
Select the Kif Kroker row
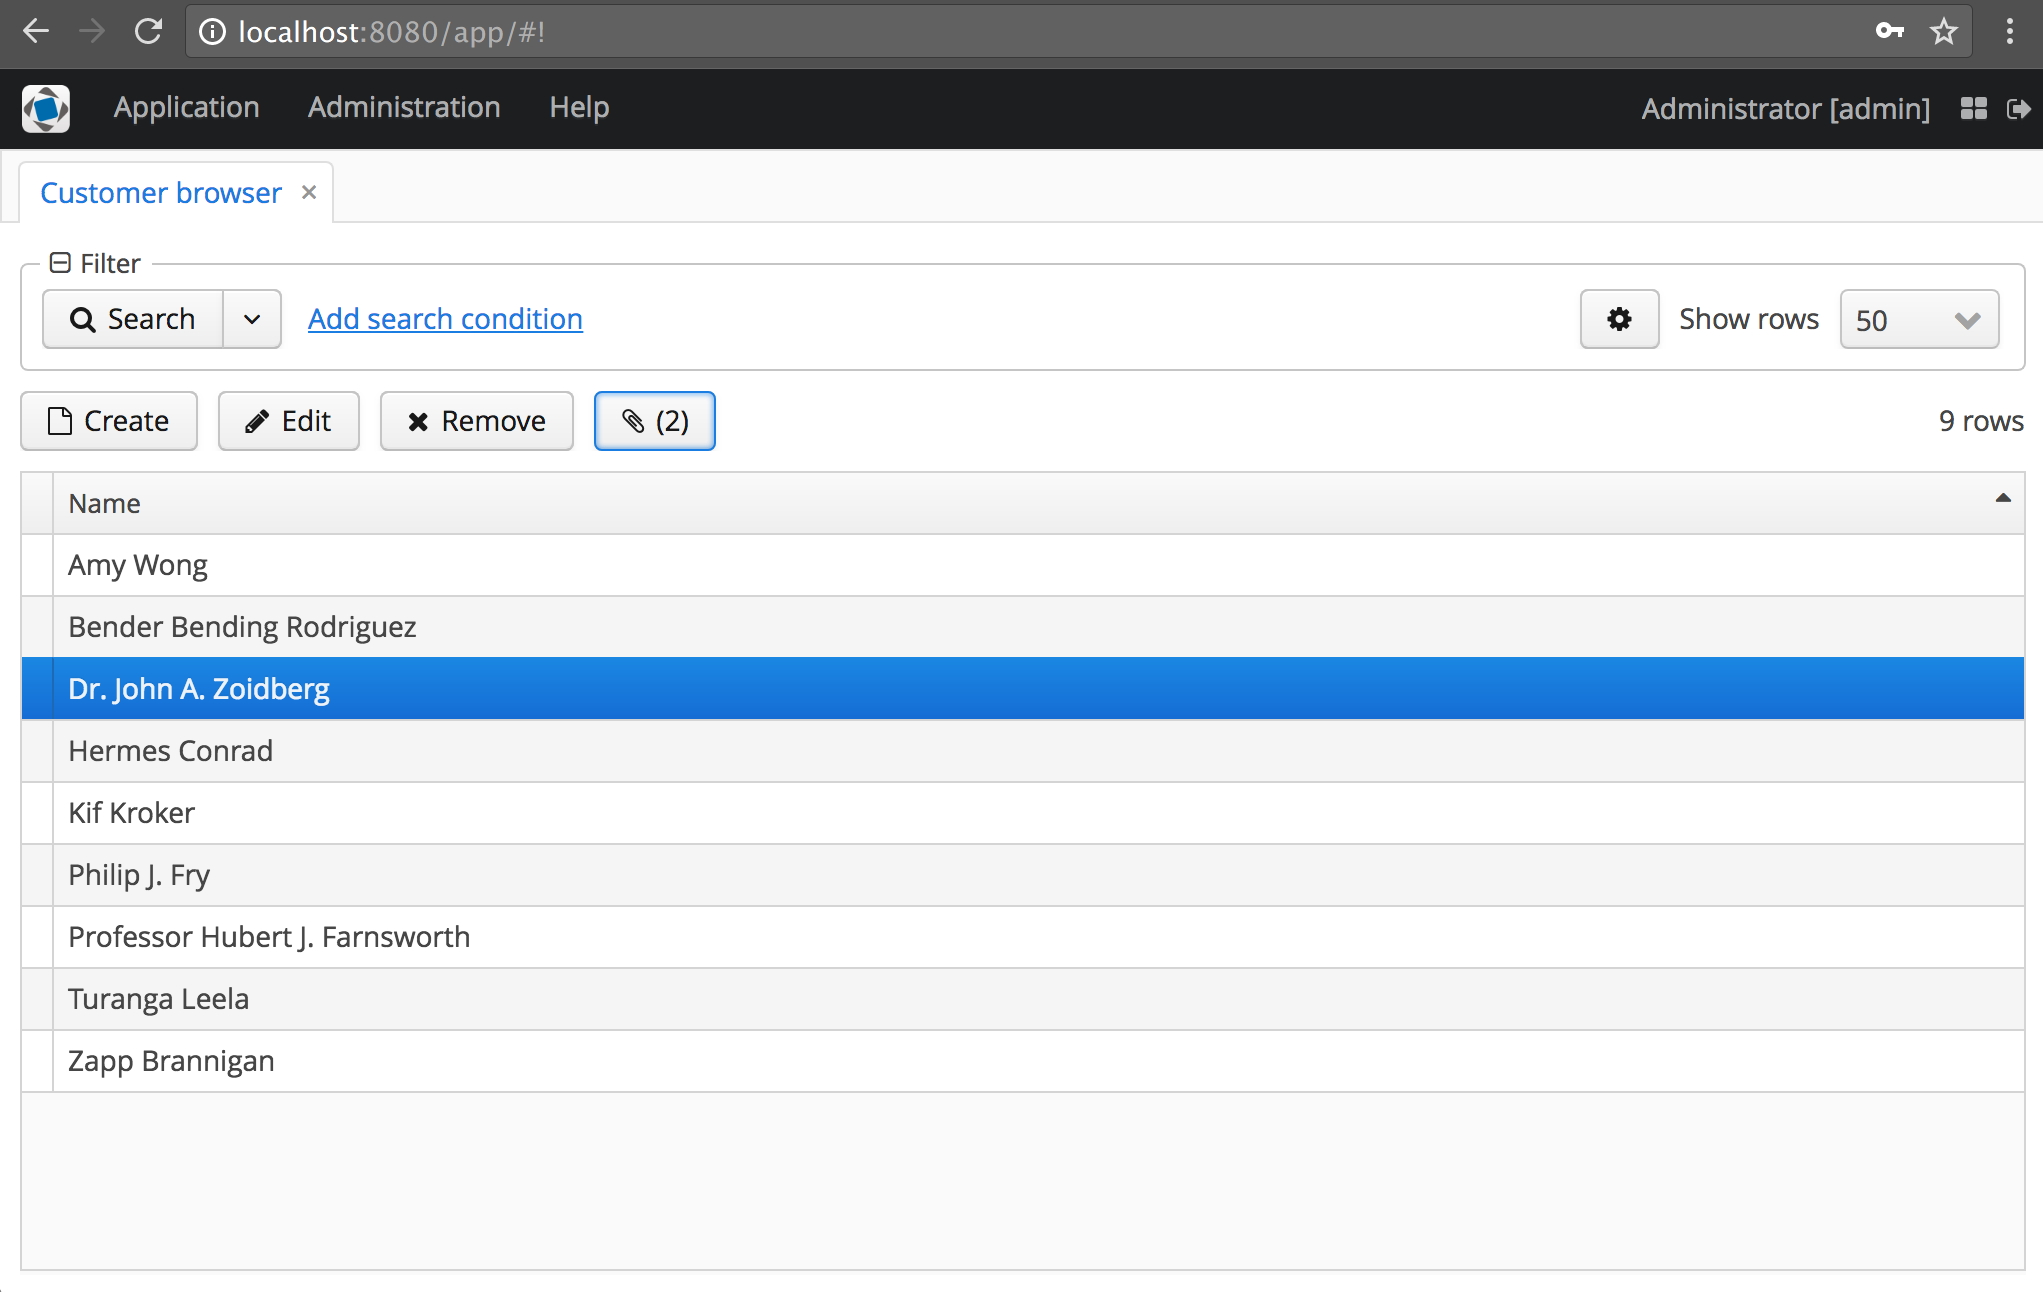(1023, 813)
